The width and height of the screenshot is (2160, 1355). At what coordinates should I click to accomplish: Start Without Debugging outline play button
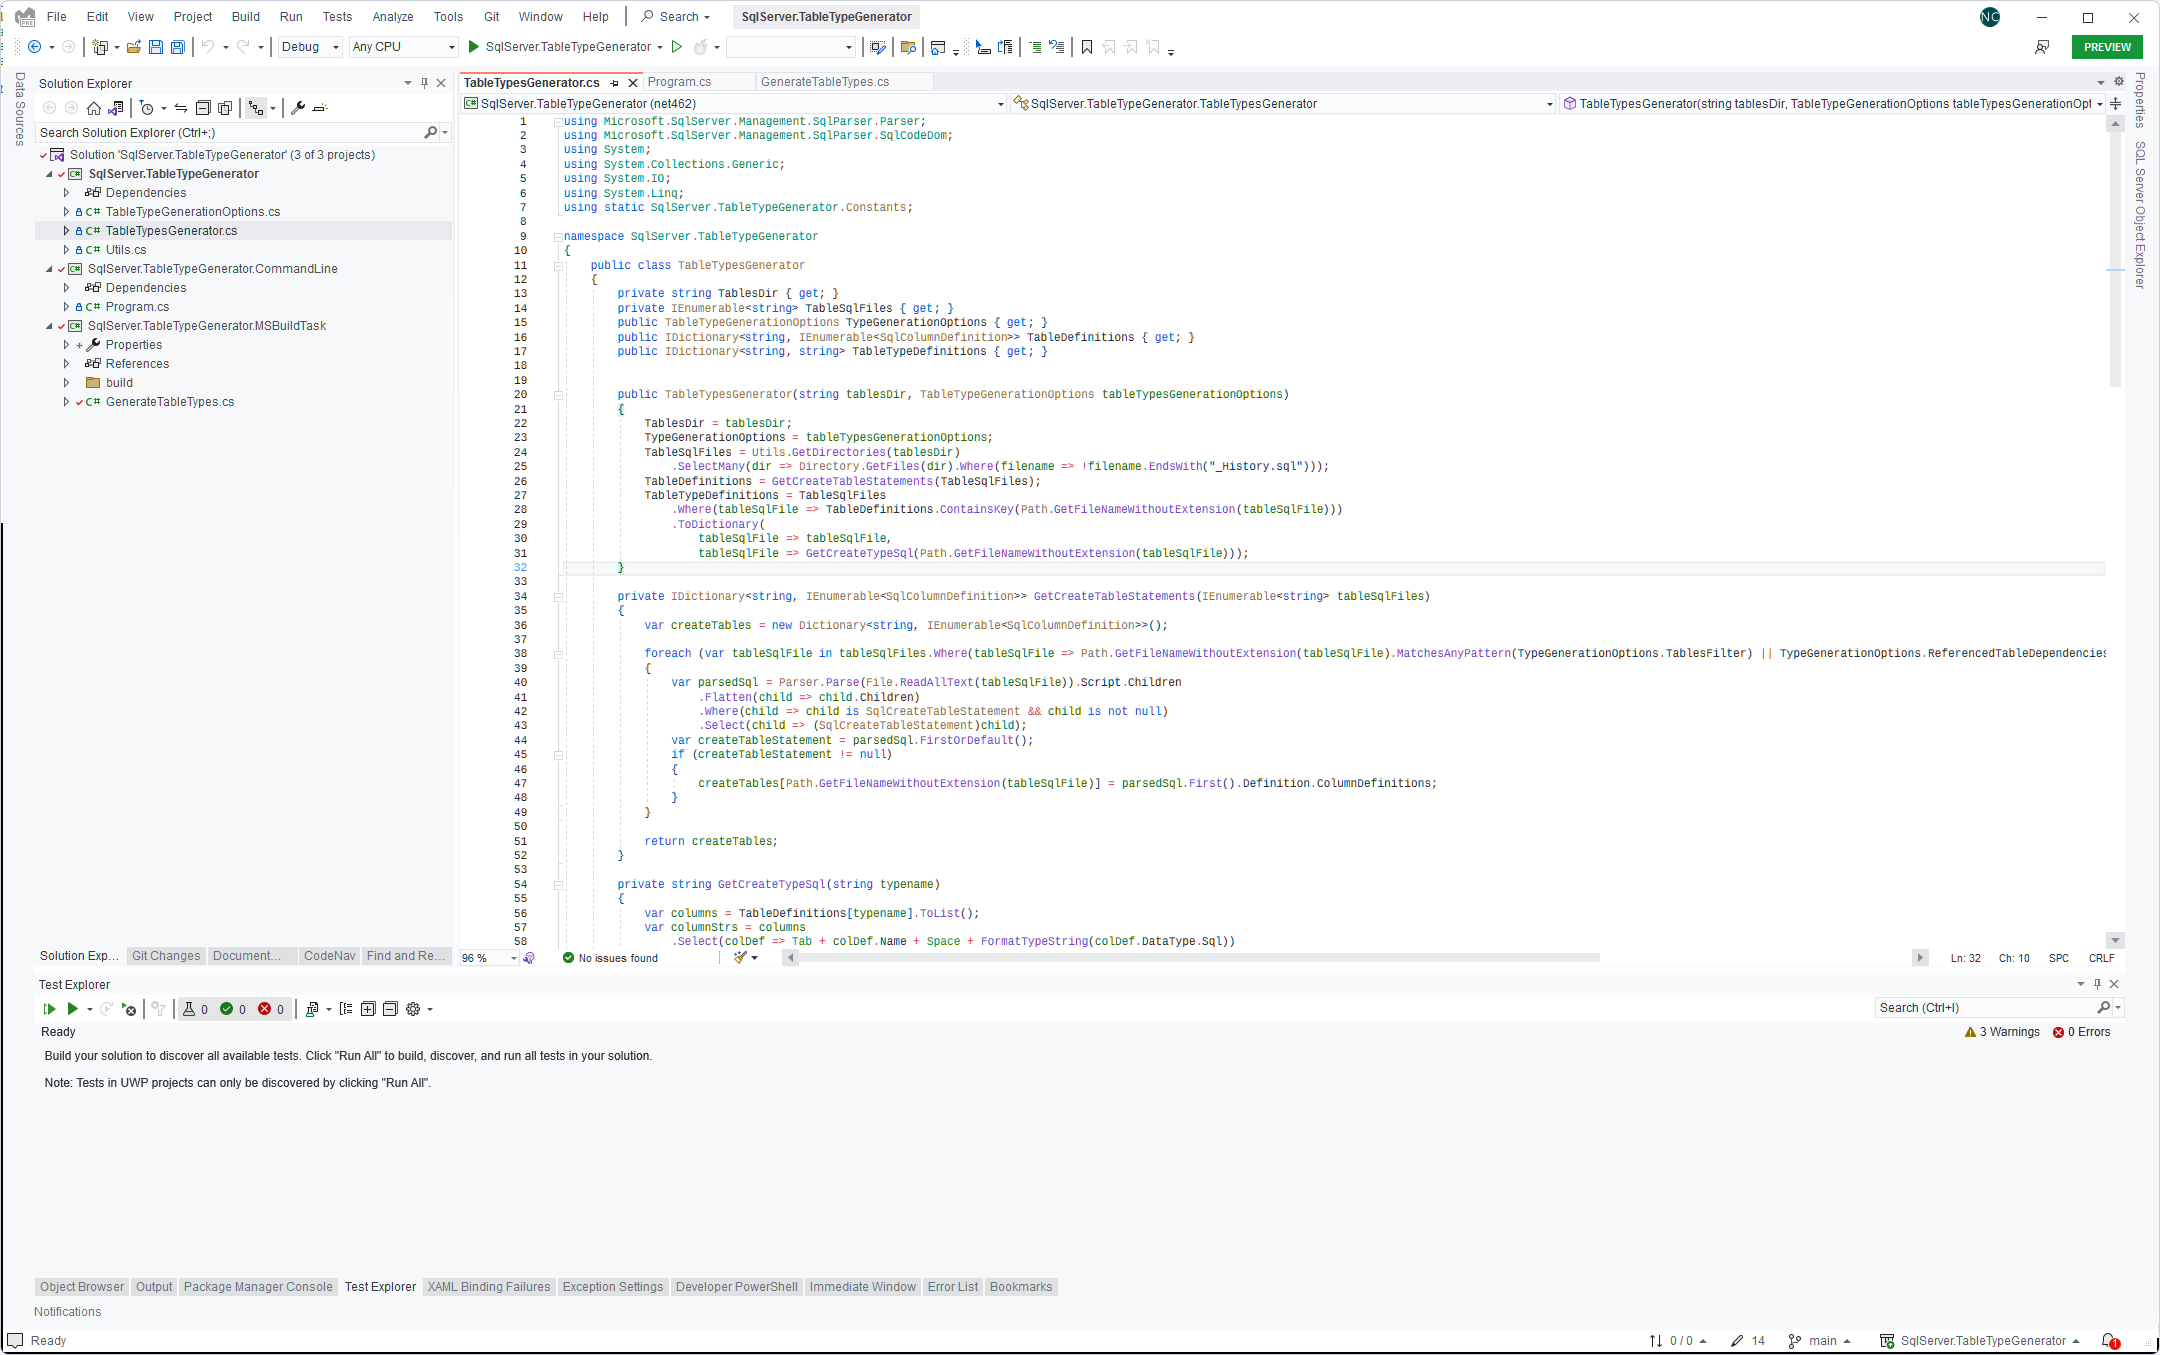pyautogui.click(x=677, y=47)
